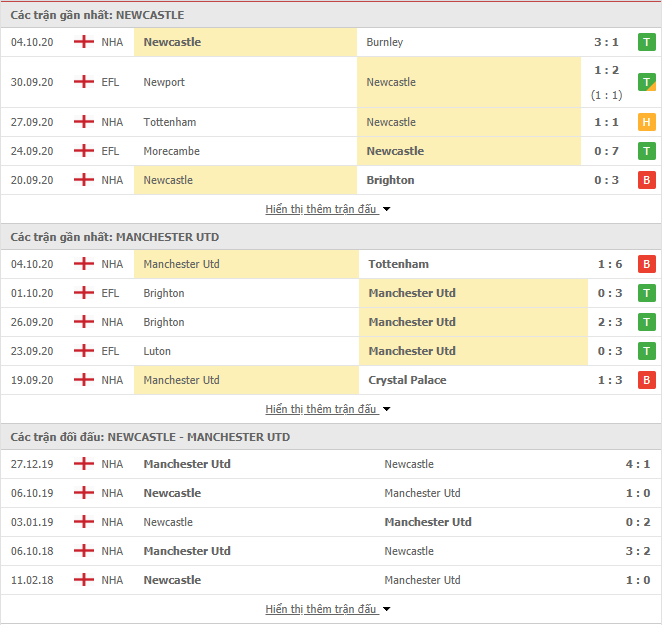Click the red B badge for Manchester Utd–Tottenham

click(646, 264)
